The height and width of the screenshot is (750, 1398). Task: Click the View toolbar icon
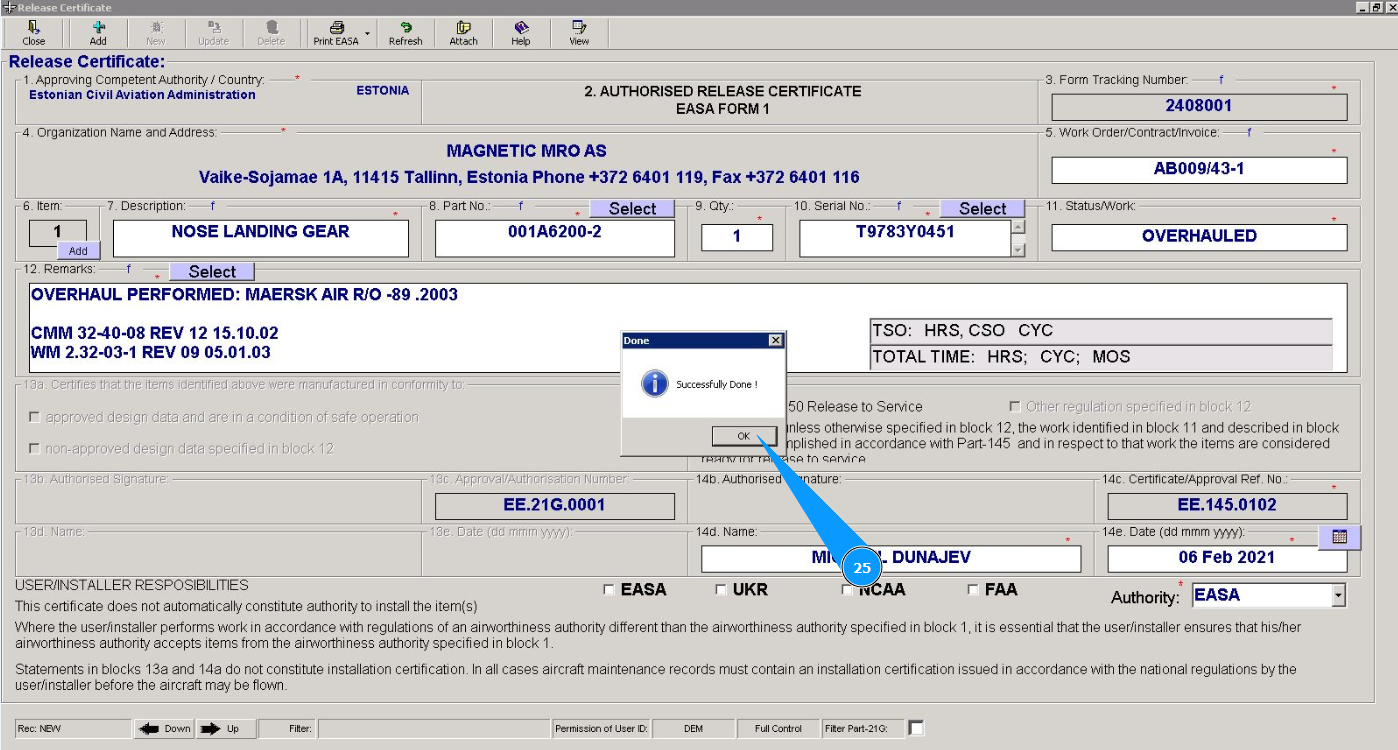579,28
